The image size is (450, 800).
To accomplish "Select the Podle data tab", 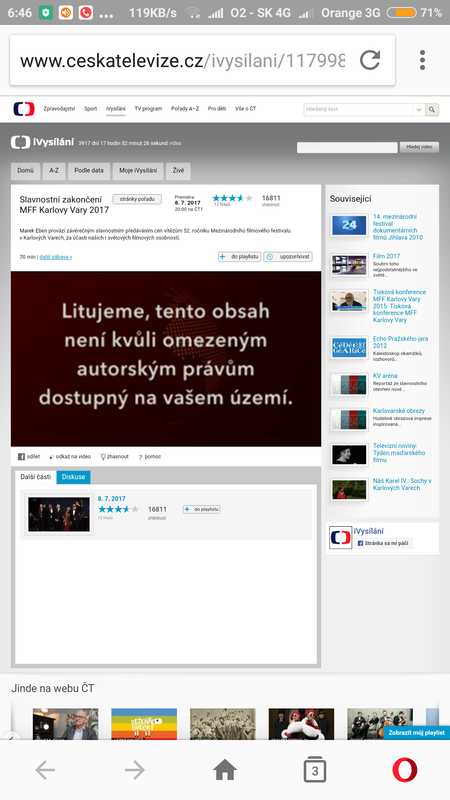I will tap(89, 171).
